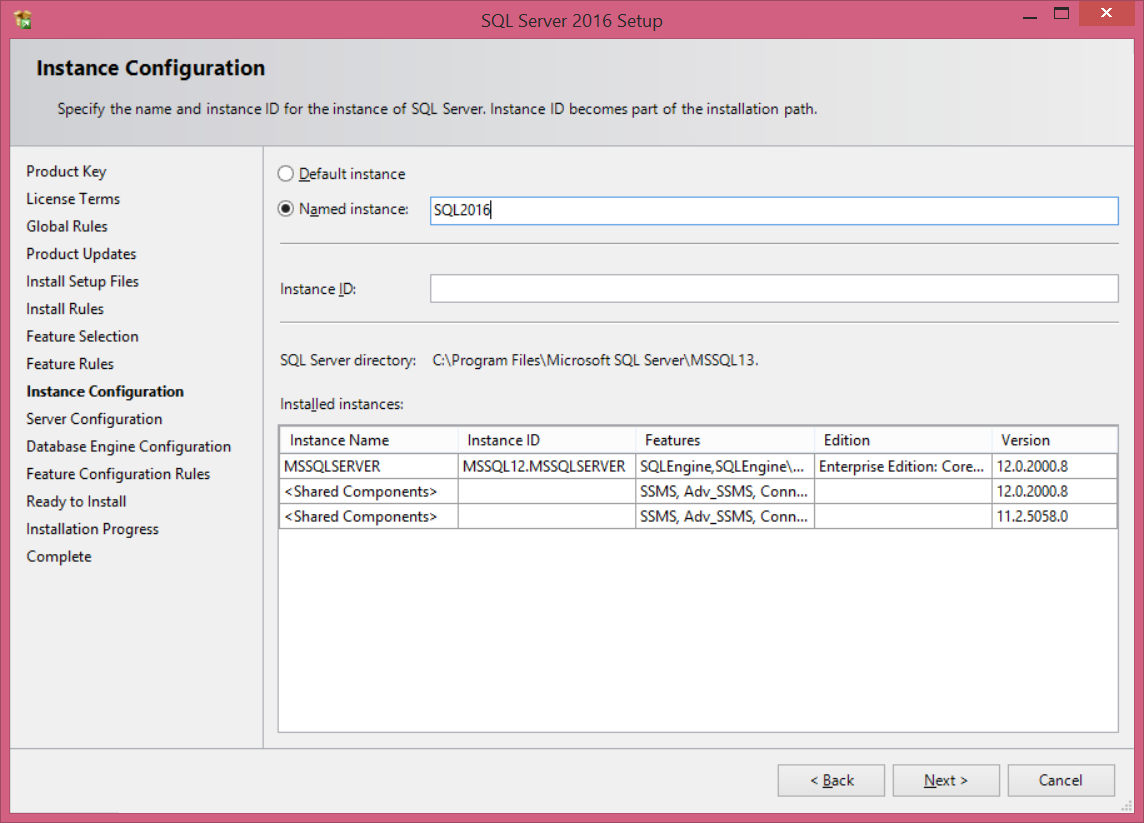Select the Shared Components row with version 12.0.2000.8

point(698,492)
